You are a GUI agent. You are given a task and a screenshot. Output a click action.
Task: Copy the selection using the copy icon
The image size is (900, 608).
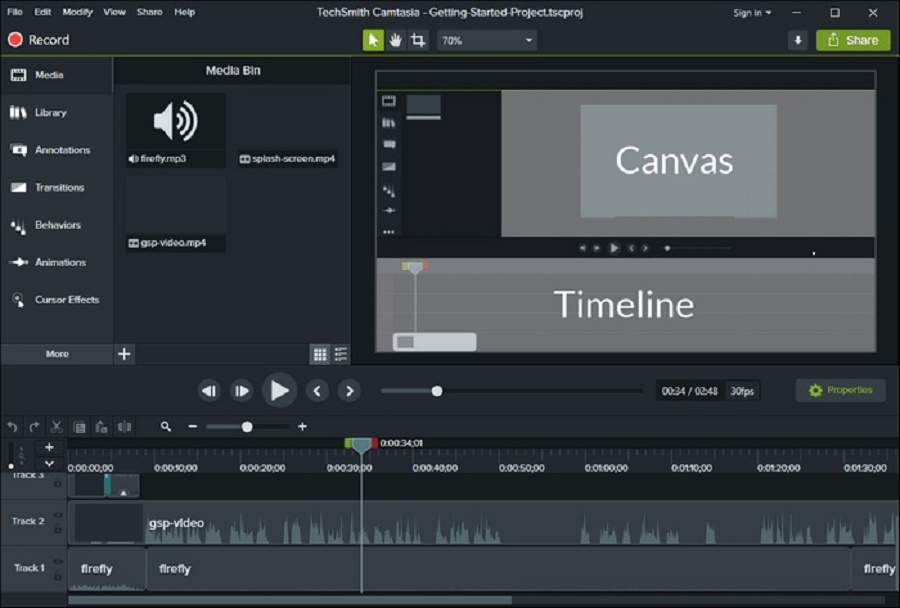coord(80,427)
